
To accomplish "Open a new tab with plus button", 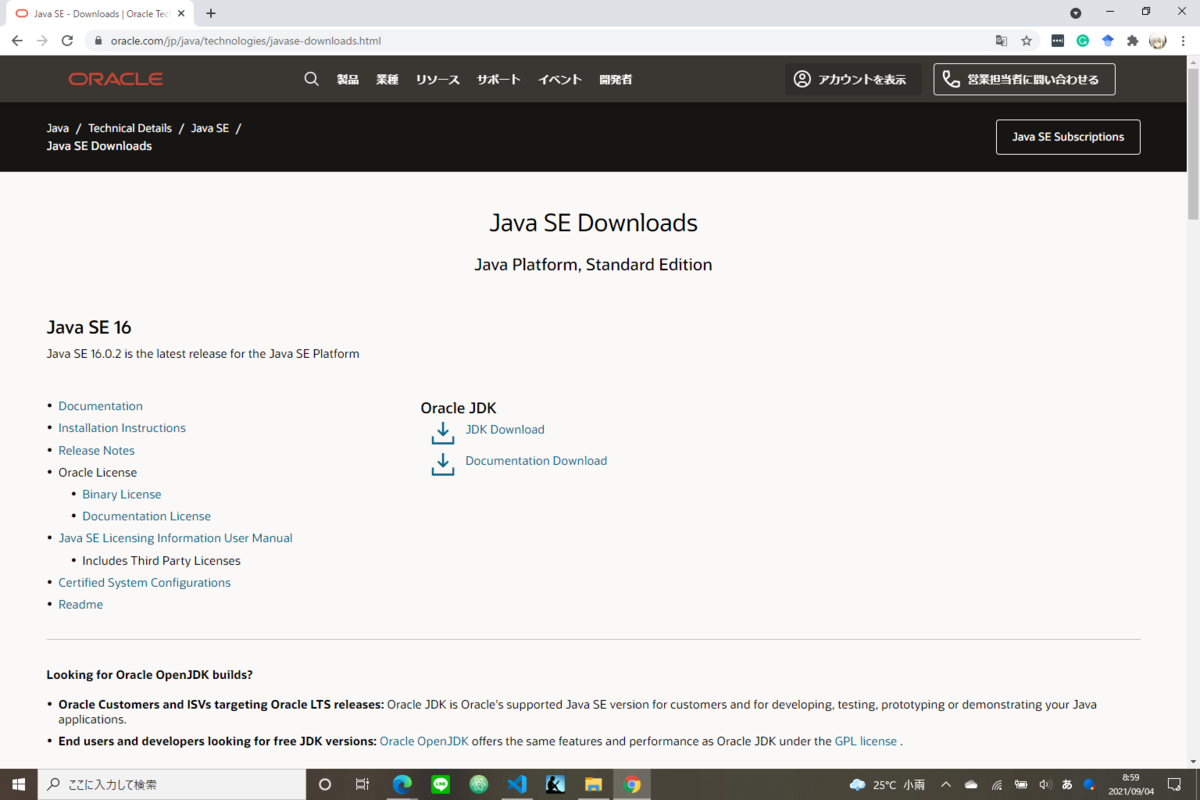I will (x=211, y=14).
